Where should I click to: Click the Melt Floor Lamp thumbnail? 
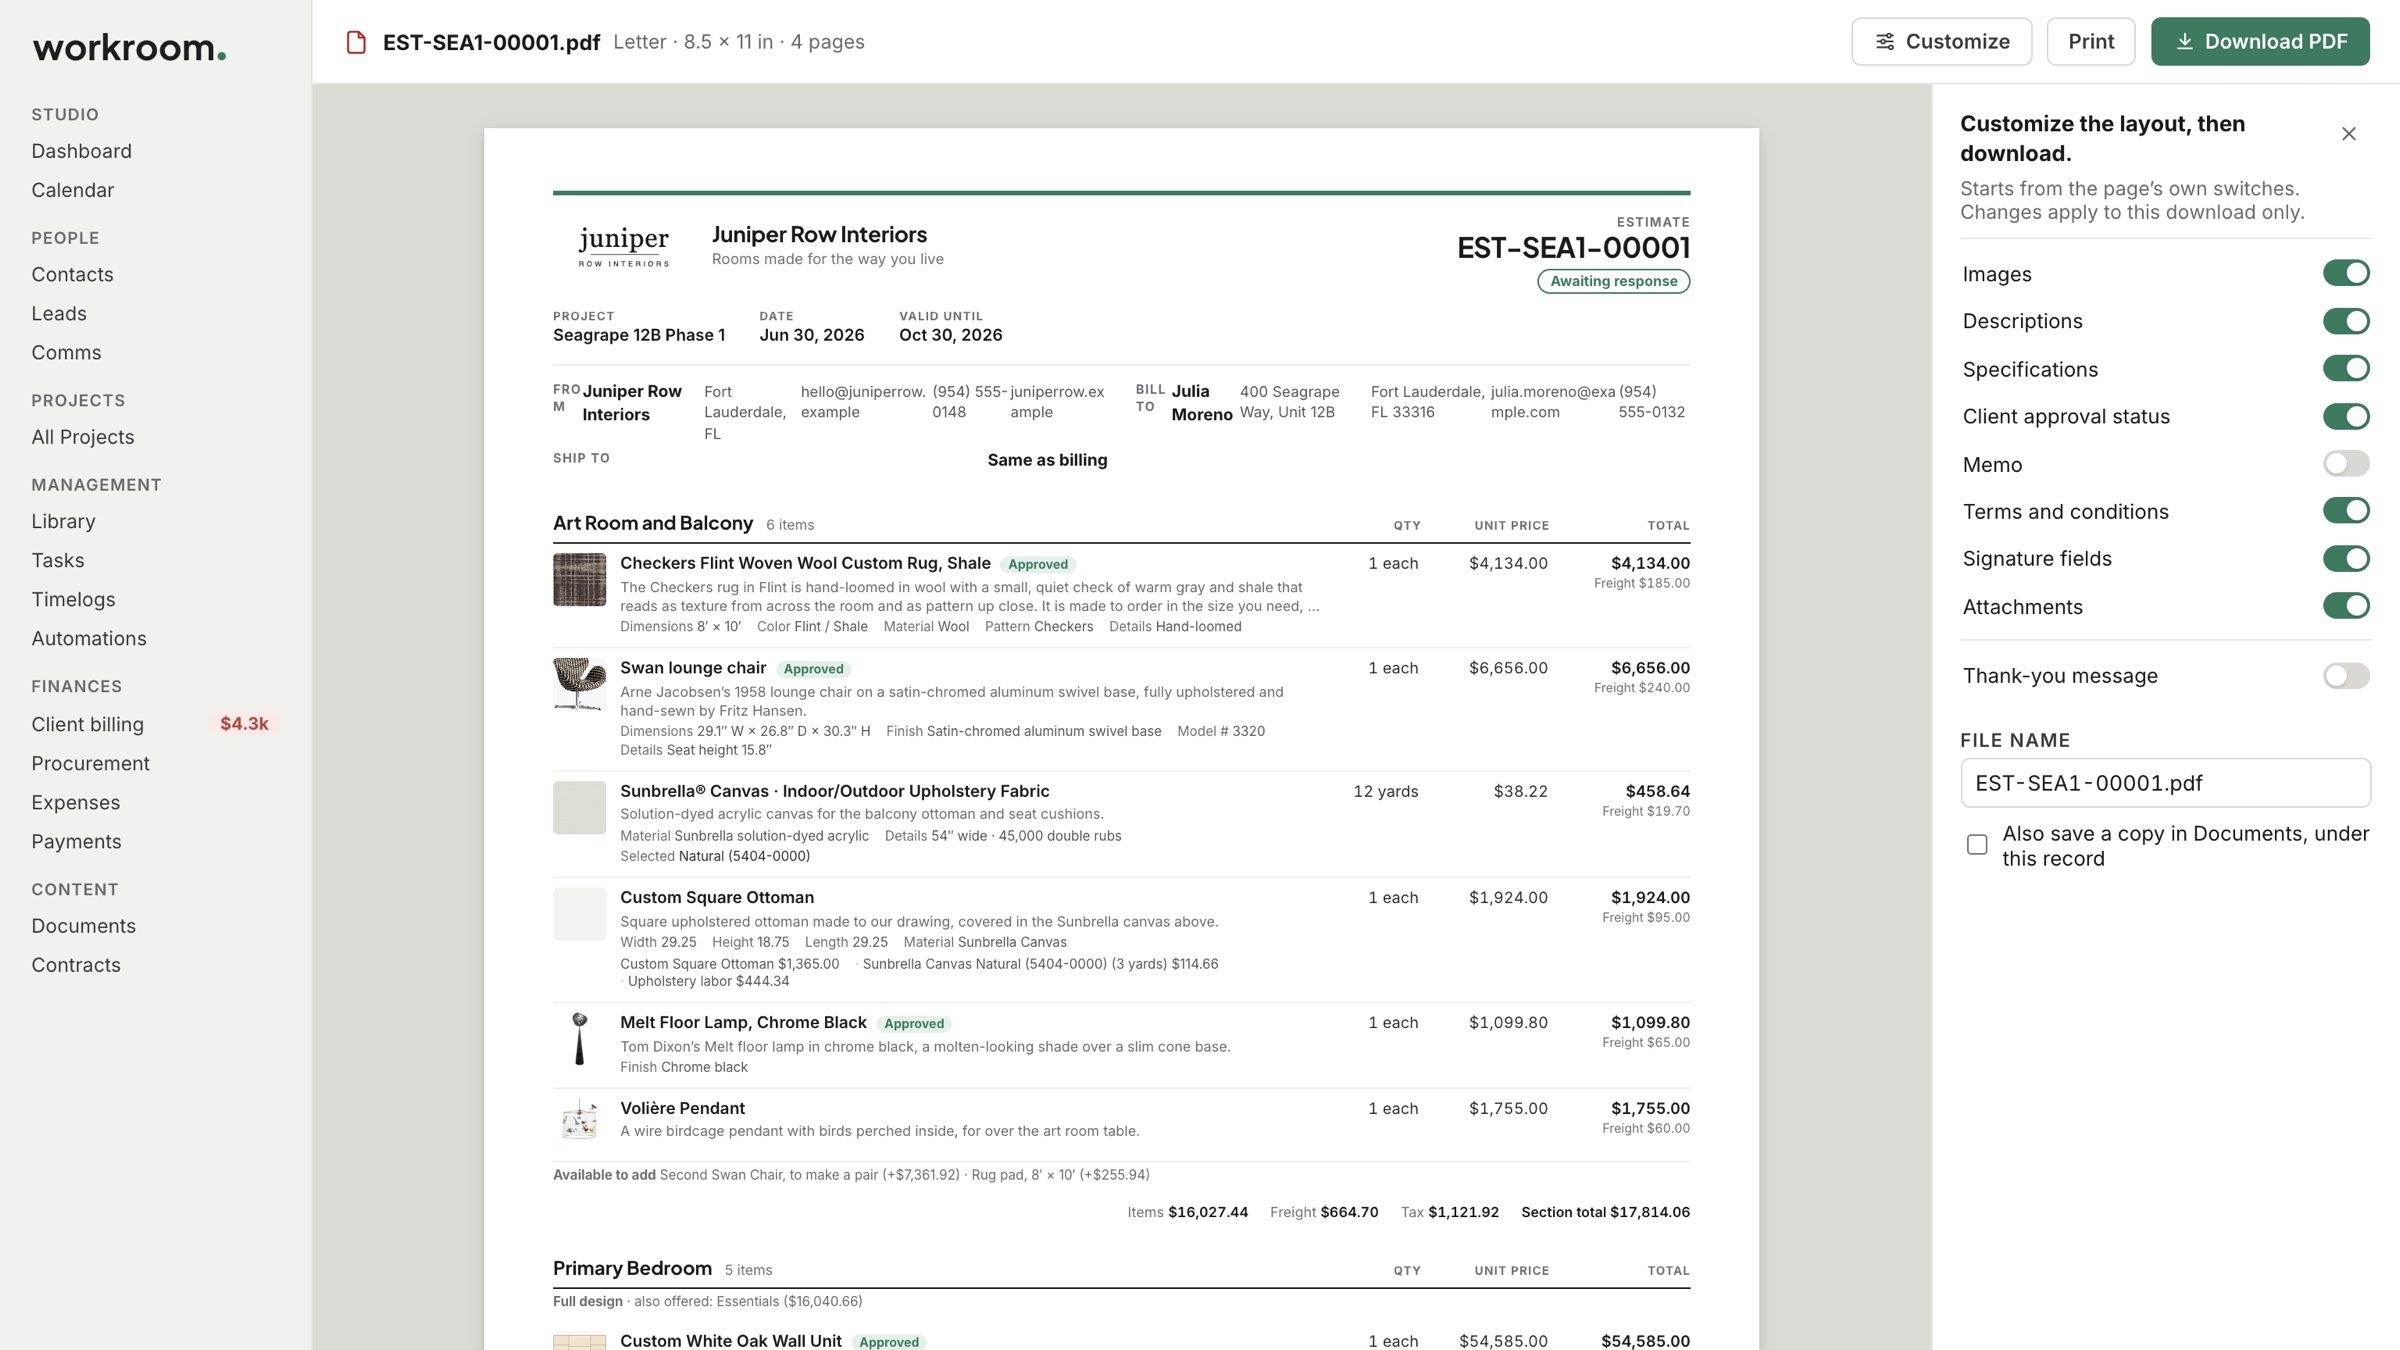(579, 1039)
